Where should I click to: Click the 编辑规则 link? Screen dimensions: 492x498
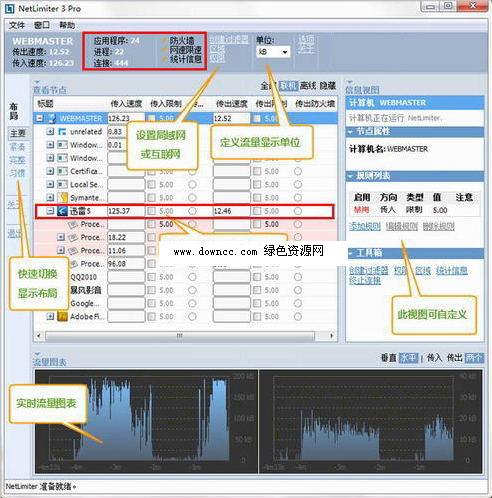point(402,227)
